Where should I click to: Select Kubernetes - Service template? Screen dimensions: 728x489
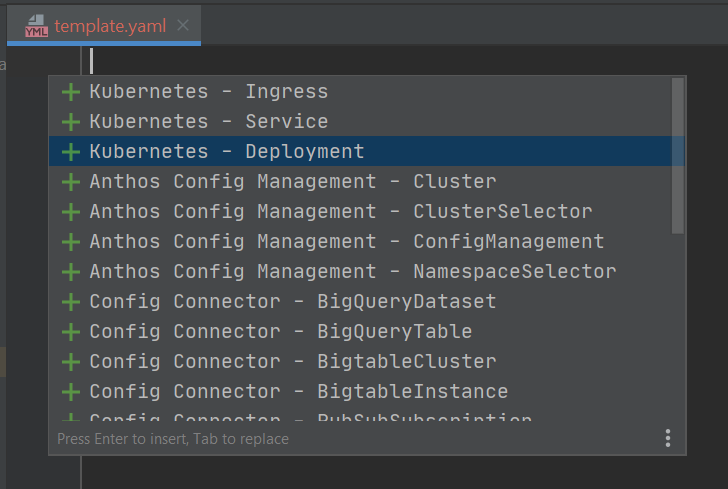point(208,122)
